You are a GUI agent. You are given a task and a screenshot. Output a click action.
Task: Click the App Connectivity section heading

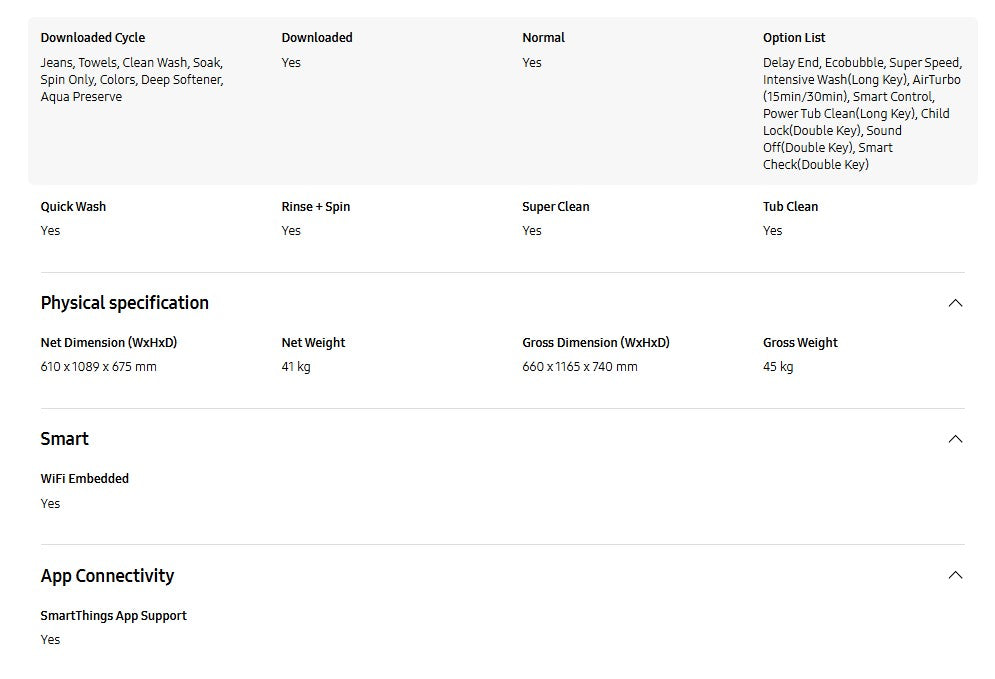pos(107,576)
